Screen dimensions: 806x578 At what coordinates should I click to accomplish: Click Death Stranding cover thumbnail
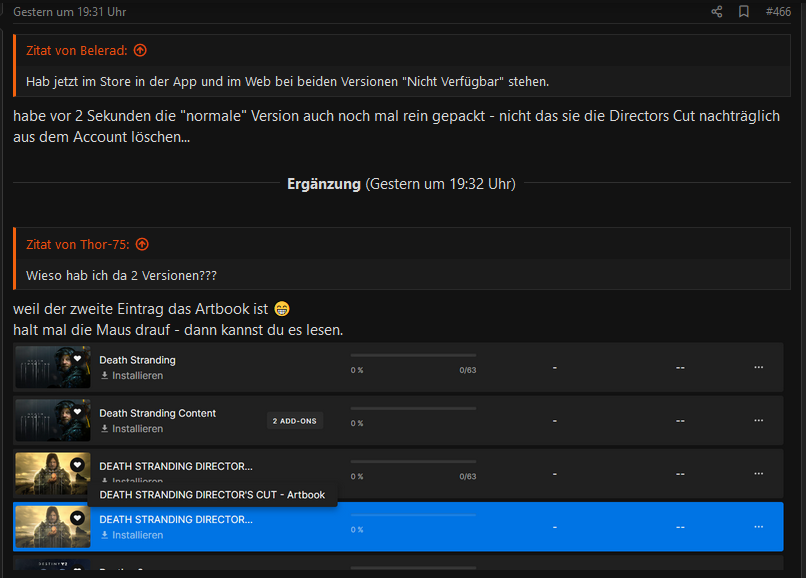pos(53,367)
